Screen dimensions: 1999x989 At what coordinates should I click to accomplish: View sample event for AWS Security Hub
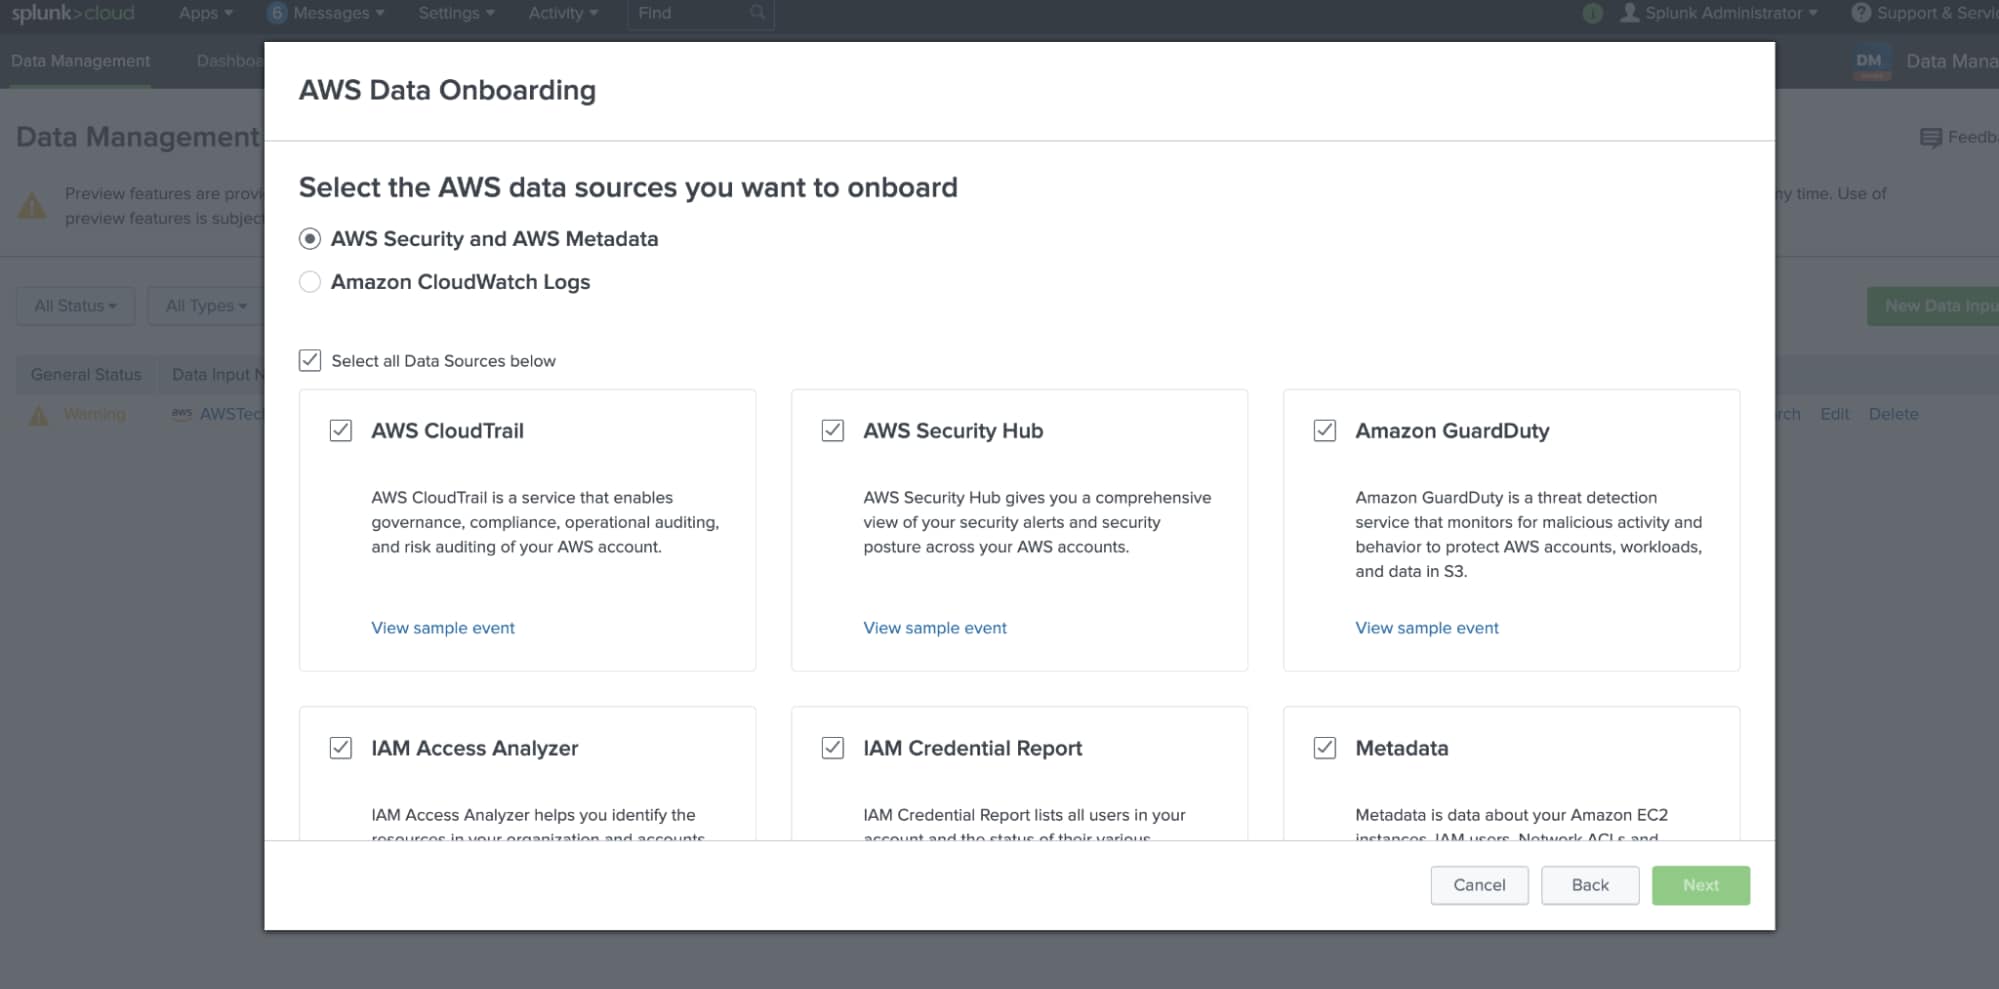[935, 628]
